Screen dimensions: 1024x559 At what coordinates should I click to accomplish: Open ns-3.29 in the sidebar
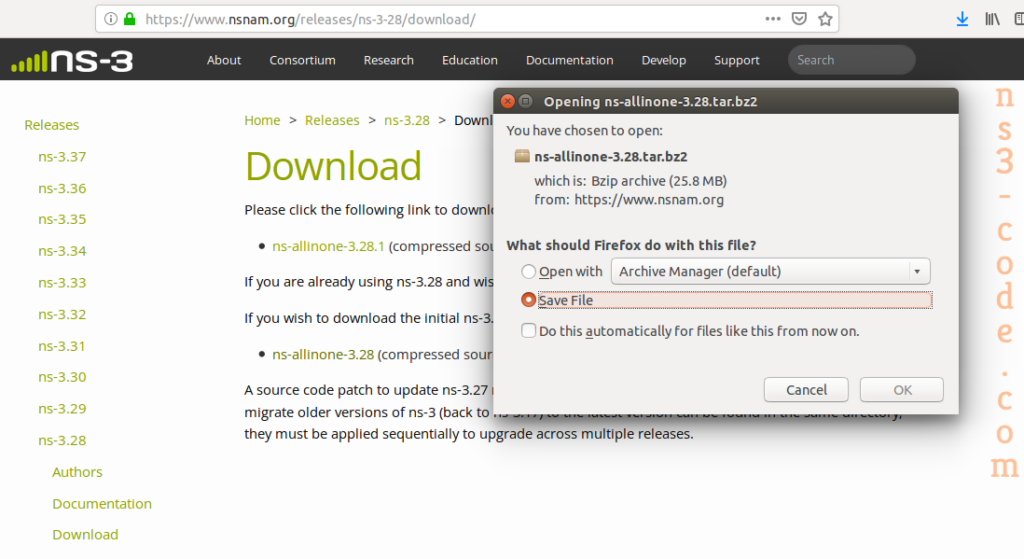(x=62, y=408)
